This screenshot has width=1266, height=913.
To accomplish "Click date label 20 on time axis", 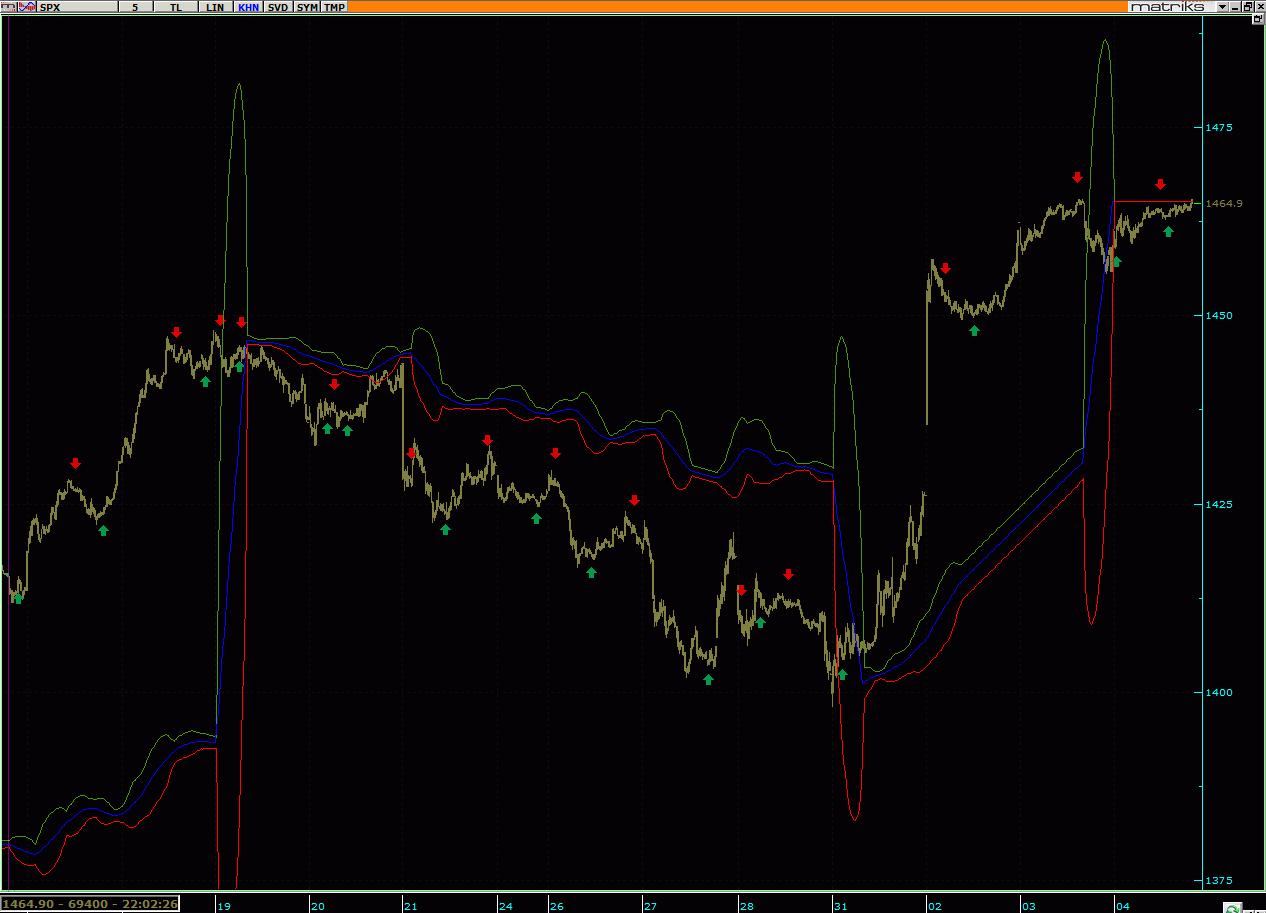I will tap(318, 906).
